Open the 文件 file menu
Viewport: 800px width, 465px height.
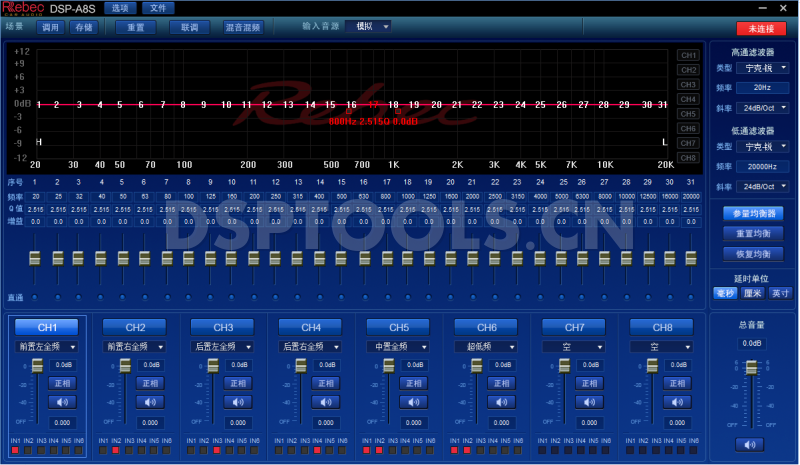click(x=158, y=8)
